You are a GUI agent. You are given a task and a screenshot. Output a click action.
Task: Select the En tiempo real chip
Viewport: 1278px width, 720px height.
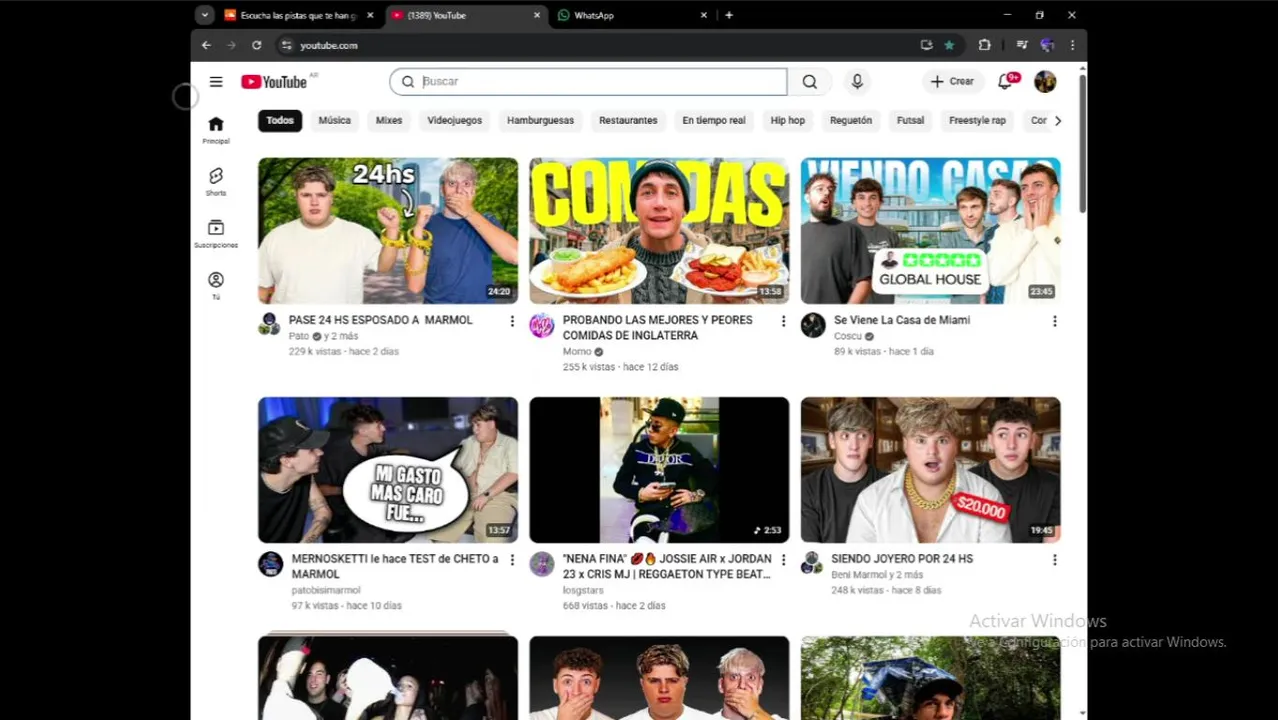point(714,120)
